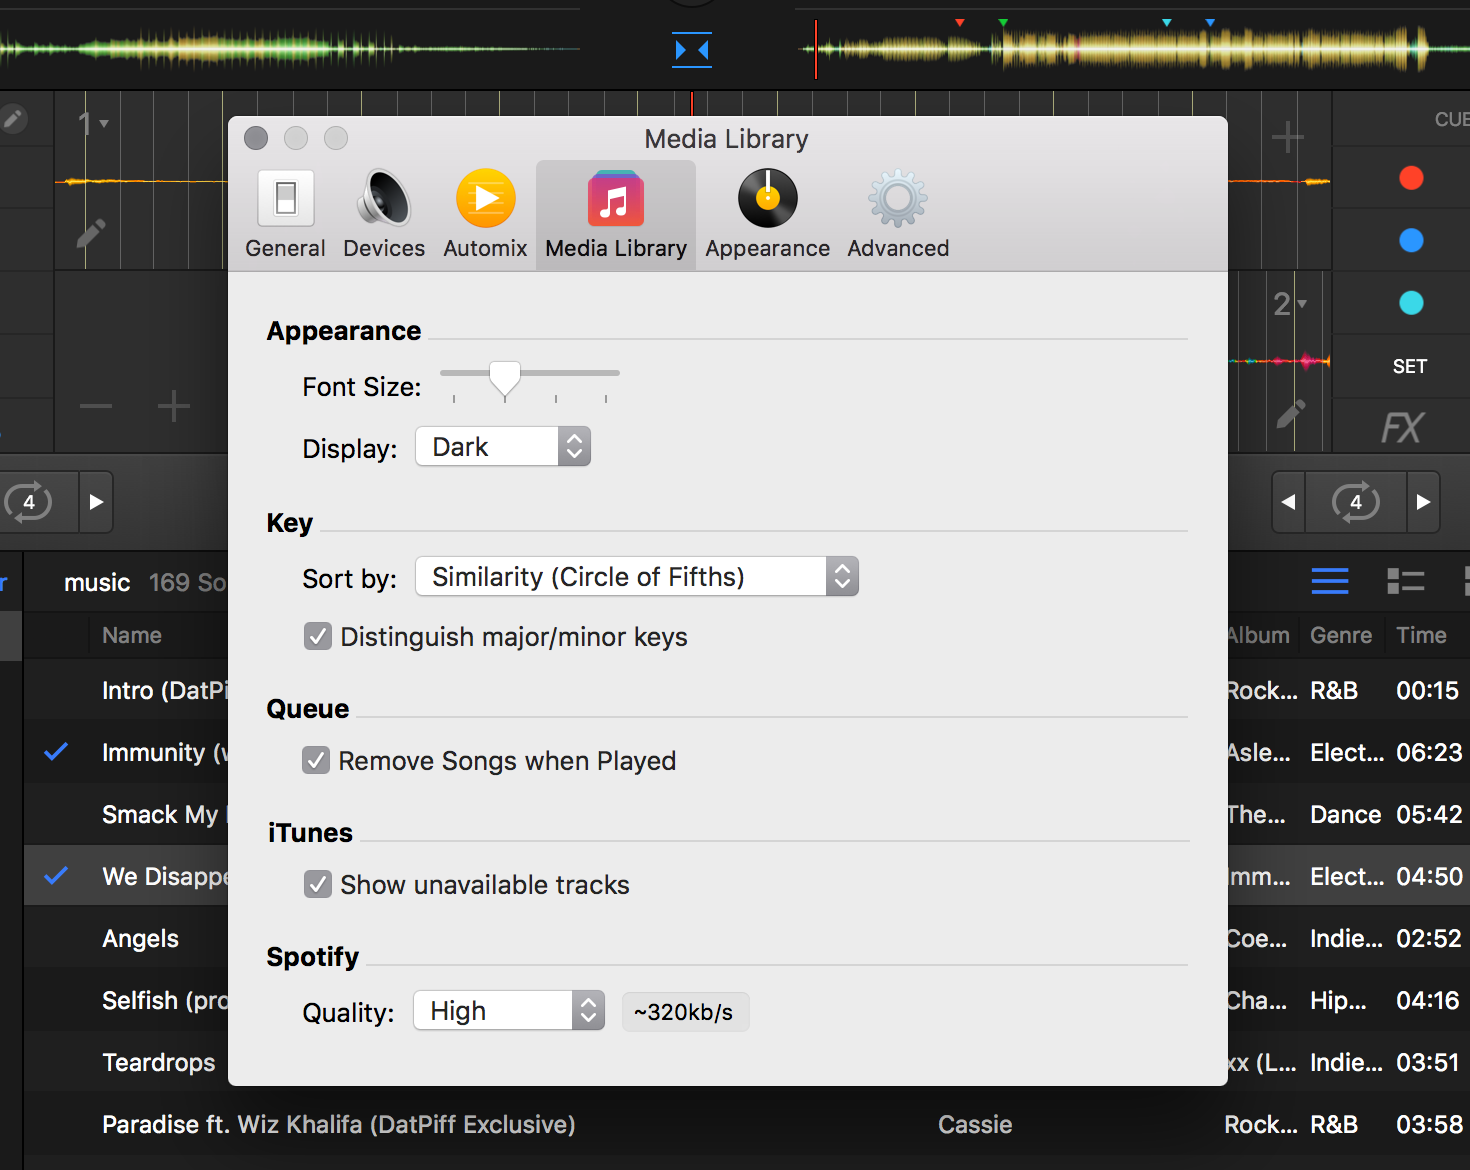
Task: Click the right deck plus icon
Action: [x=1288, y=137]
